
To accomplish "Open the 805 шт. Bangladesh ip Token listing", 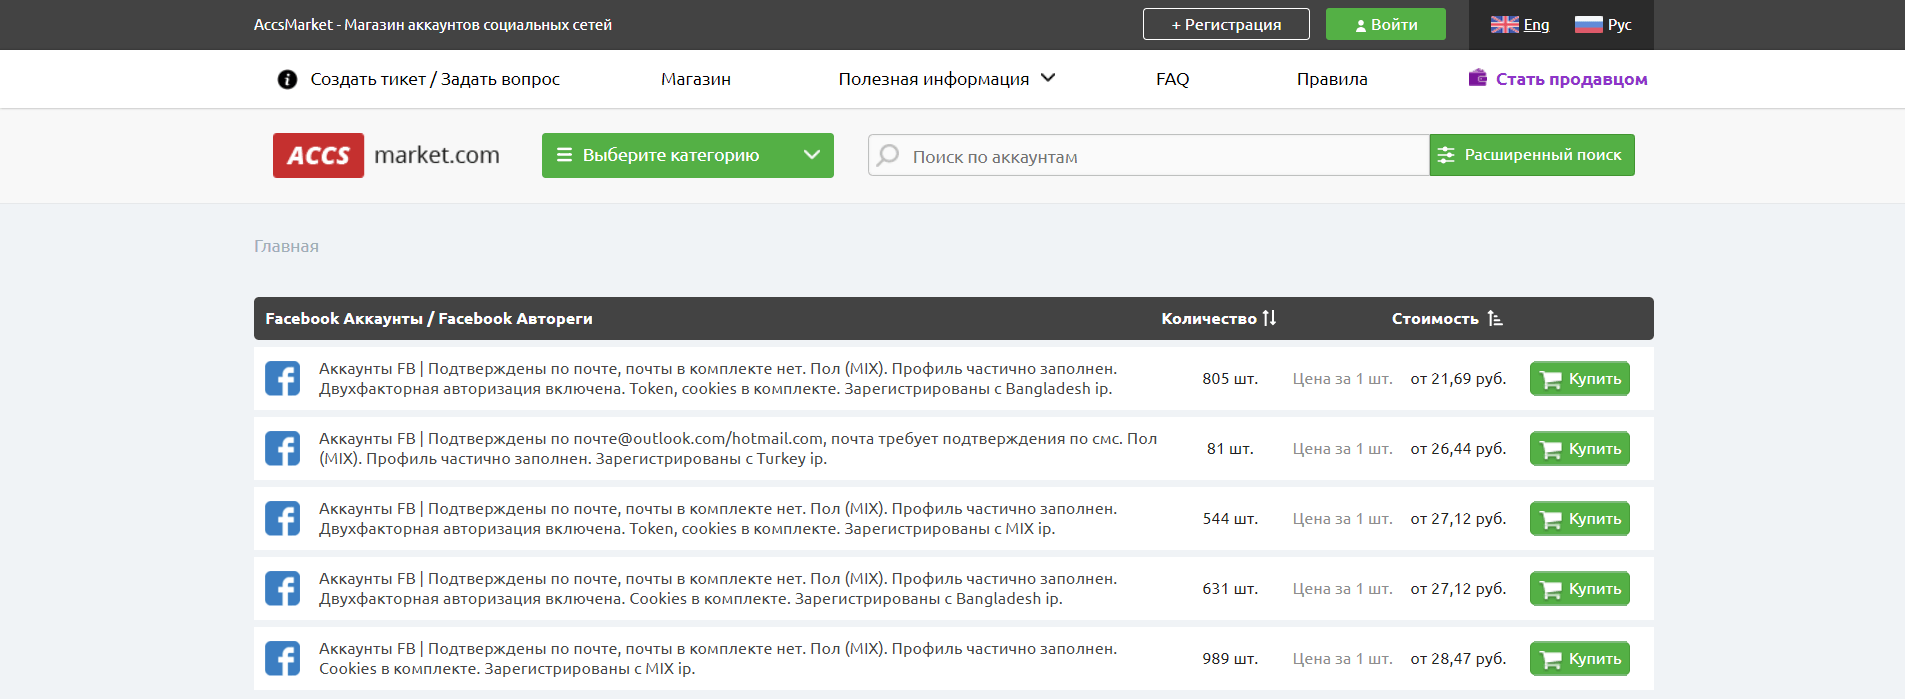I will click(x=718, y=379).
